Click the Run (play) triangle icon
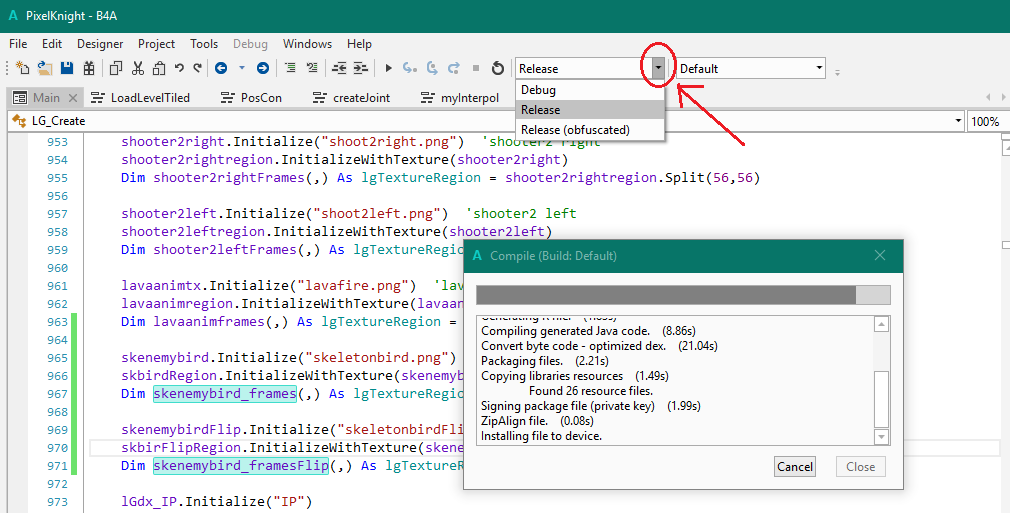The height and width of the screenshot is (513, 1010). [388, 68]
